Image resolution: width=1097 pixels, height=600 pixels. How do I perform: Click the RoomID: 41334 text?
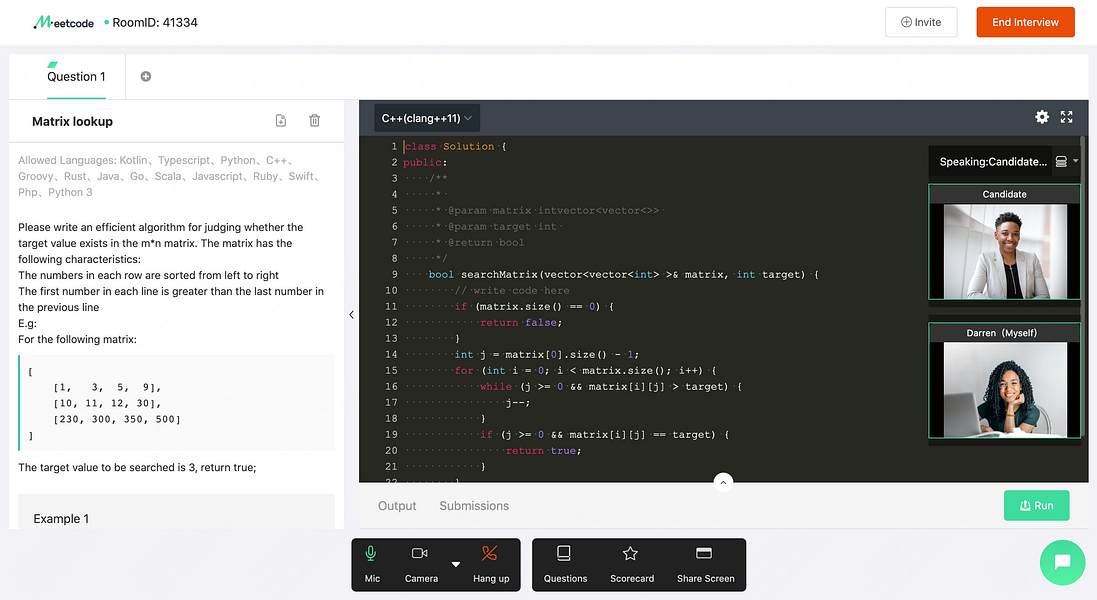click(x=155, y=22)
